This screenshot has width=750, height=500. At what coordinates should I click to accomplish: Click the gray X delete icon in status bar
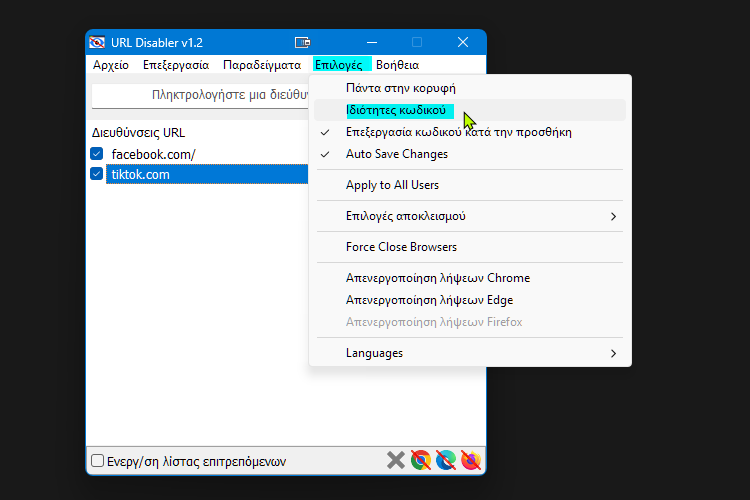pyautogui.click(x=396, y=460)
